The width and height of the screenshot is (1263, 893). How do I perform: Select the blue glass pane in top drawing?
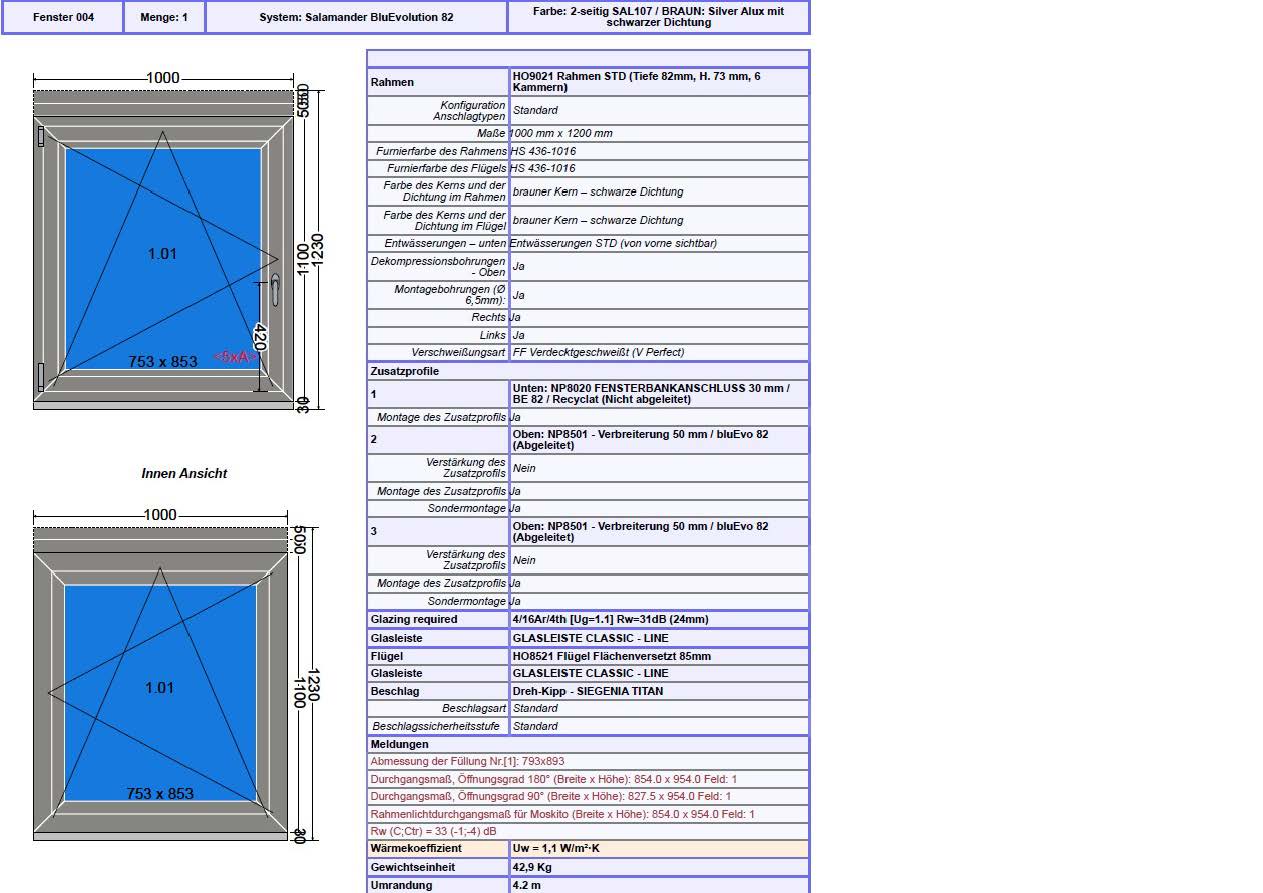163,259
